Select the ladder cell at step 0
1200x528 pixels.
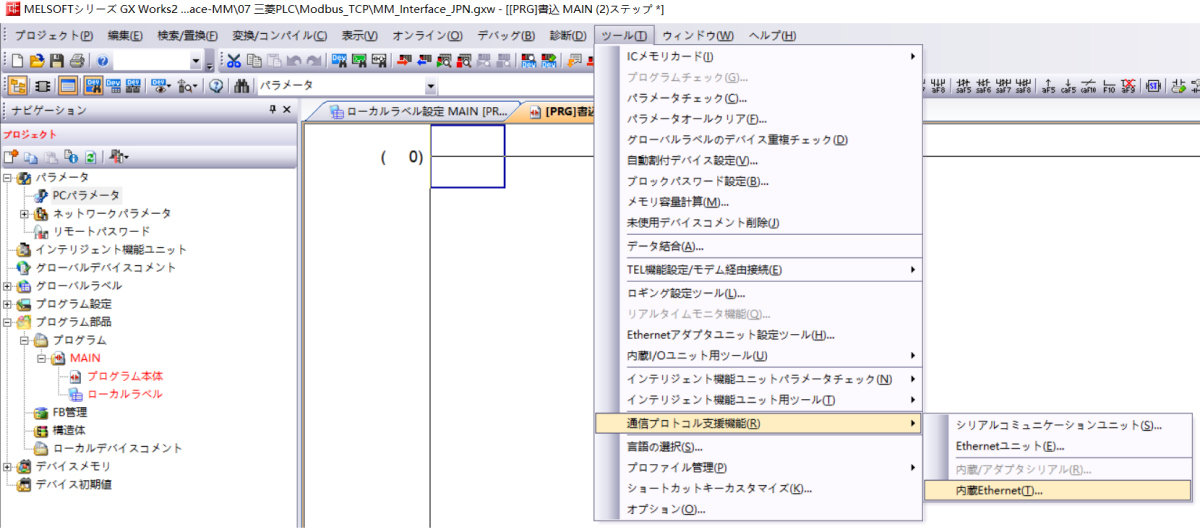(x=467, y=156)
